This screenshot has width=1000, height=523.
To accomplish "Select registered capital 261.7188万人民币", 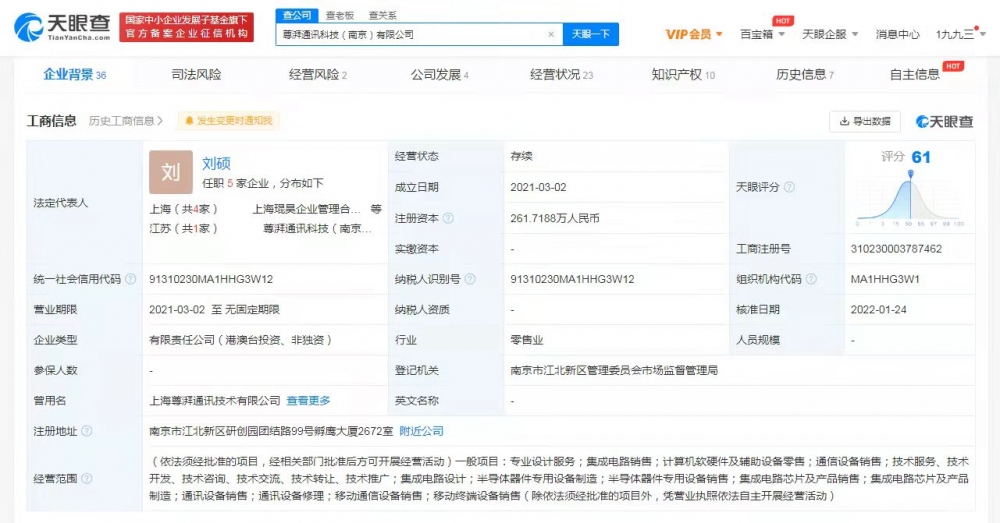I will pyautogui.click(x=555, y=218).
